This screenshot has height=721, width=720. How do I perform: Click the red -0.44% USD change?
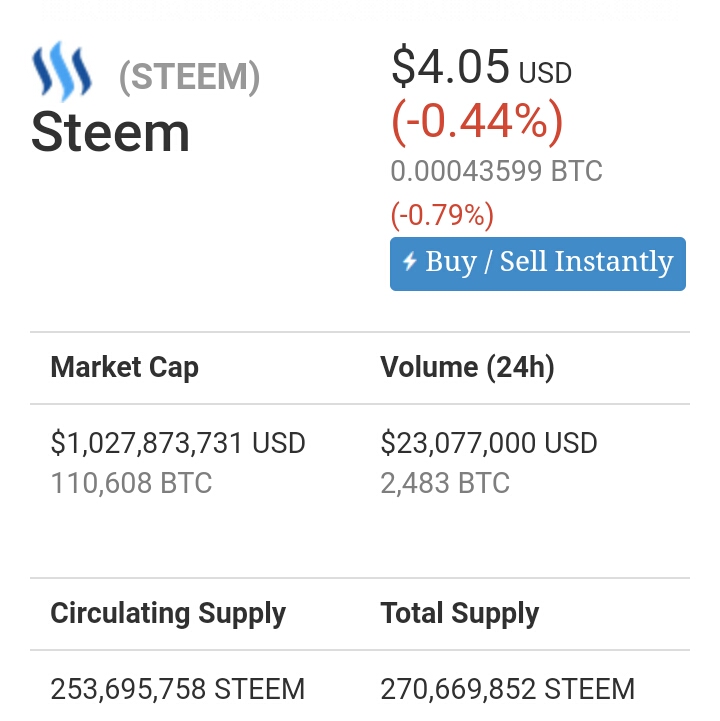point(477,122)
